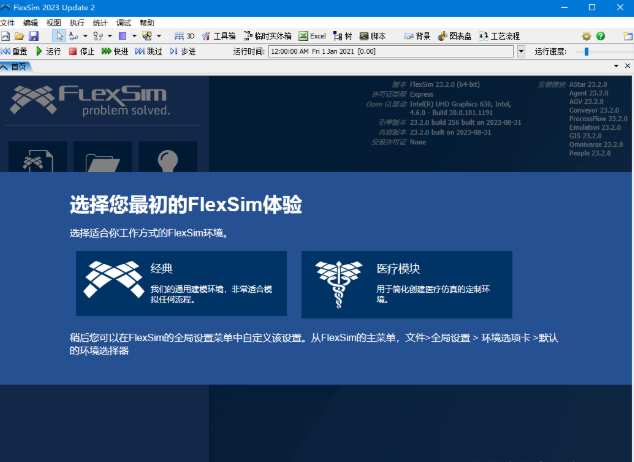Click the 'Conveyor 23.2.0' module text
This screenshot has height=462, width=634.
[594, 110]
